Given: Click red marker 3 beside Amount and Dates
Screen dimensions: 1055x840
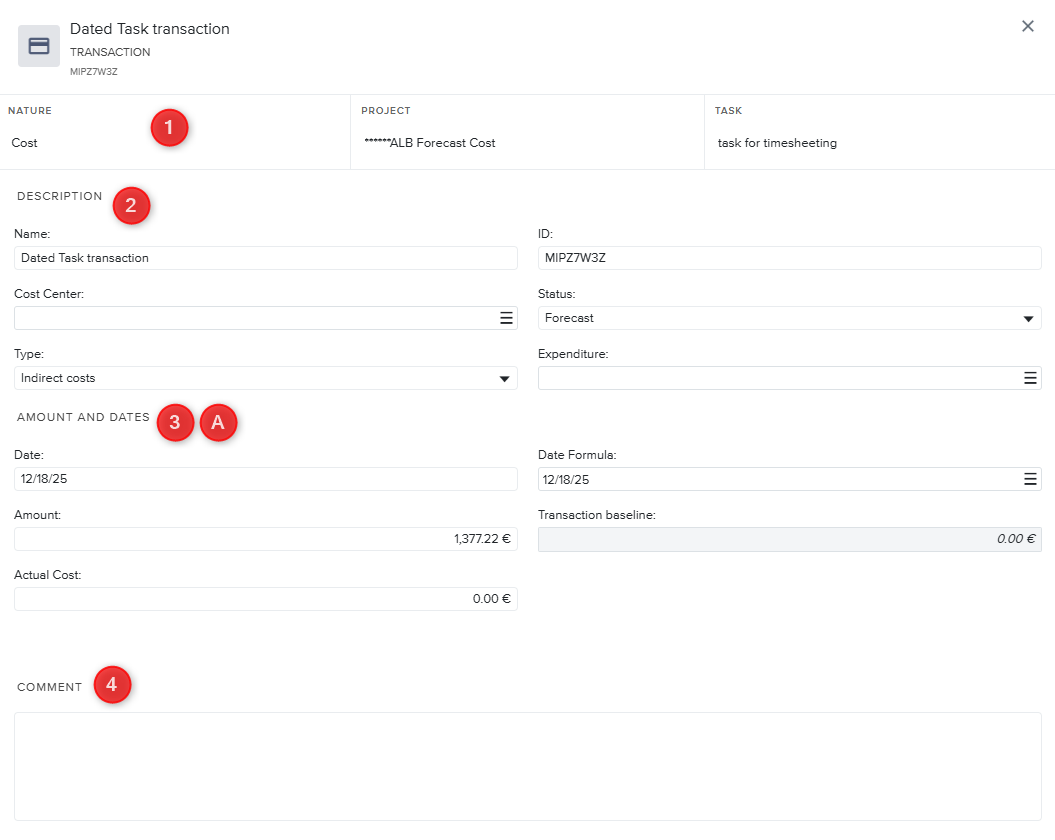Looking at the screenshot, I should 175,423.
